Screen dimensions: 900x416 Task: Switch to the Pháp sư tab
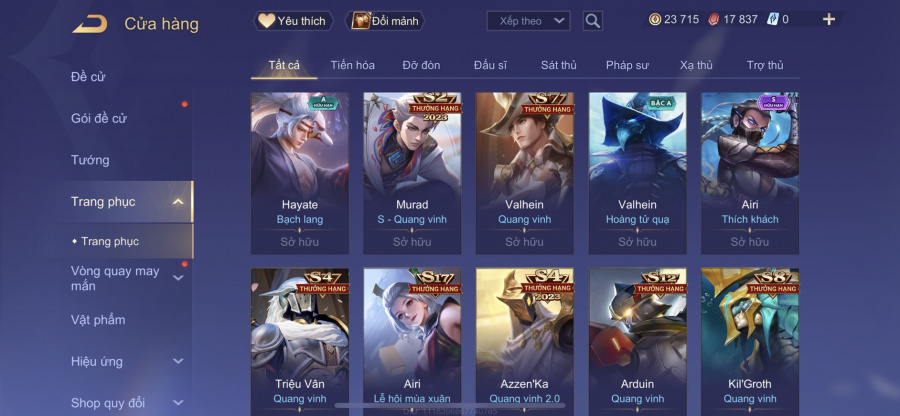pyautogui.click(x=627, y=65)
